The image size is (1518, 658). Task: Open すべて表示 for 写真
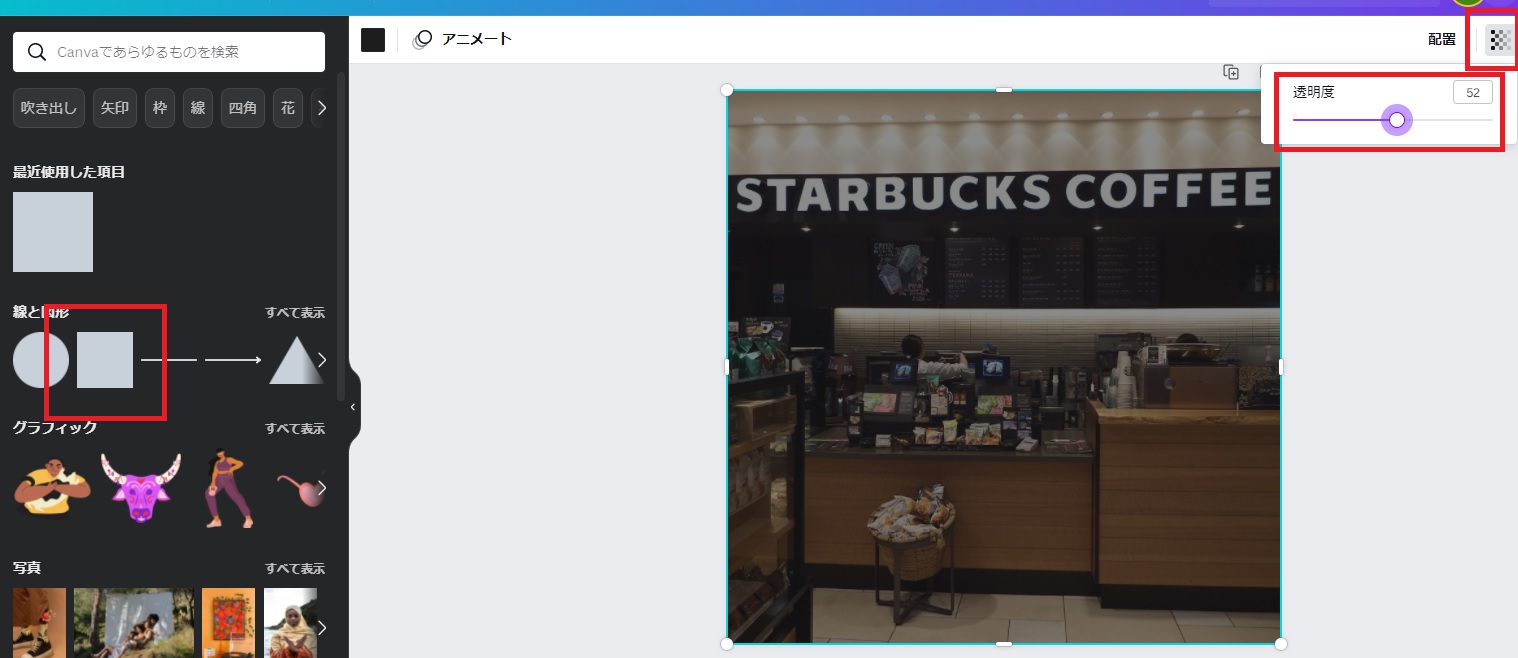click(295, 568)
